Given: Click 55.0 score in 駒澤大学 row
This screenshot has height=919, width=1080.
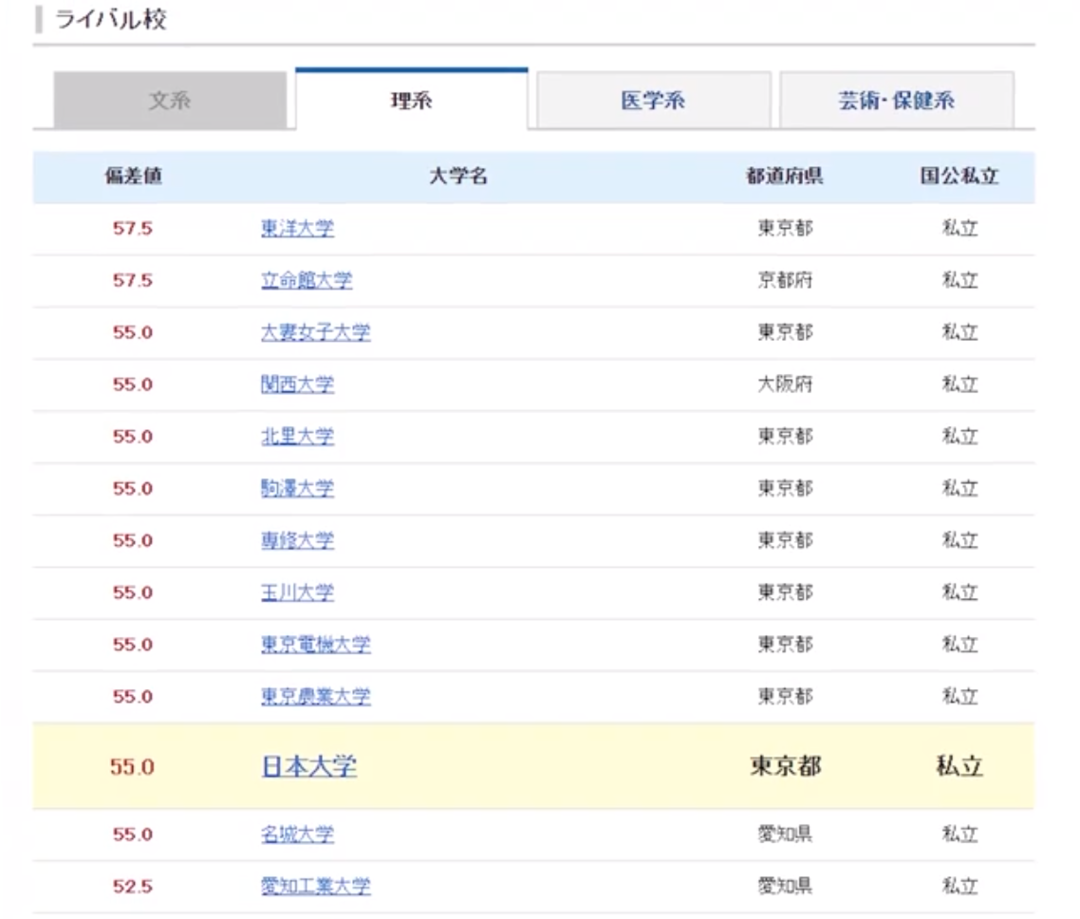Looking at the screenshot, I should tap(133, 488).
